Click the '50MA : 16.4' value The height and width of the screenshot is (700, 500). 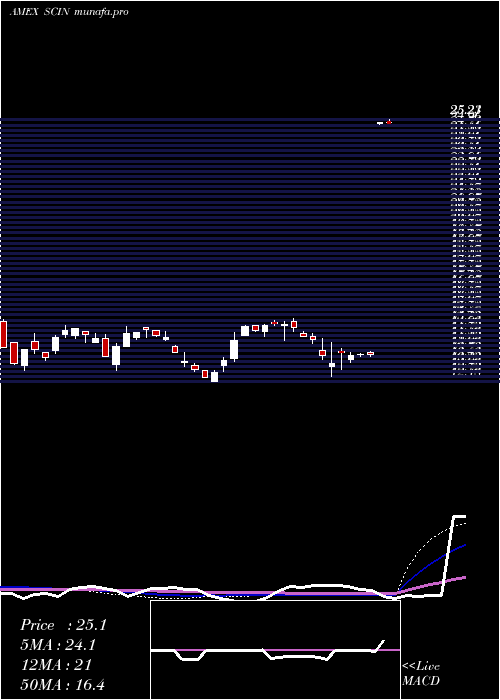[62, 684]
